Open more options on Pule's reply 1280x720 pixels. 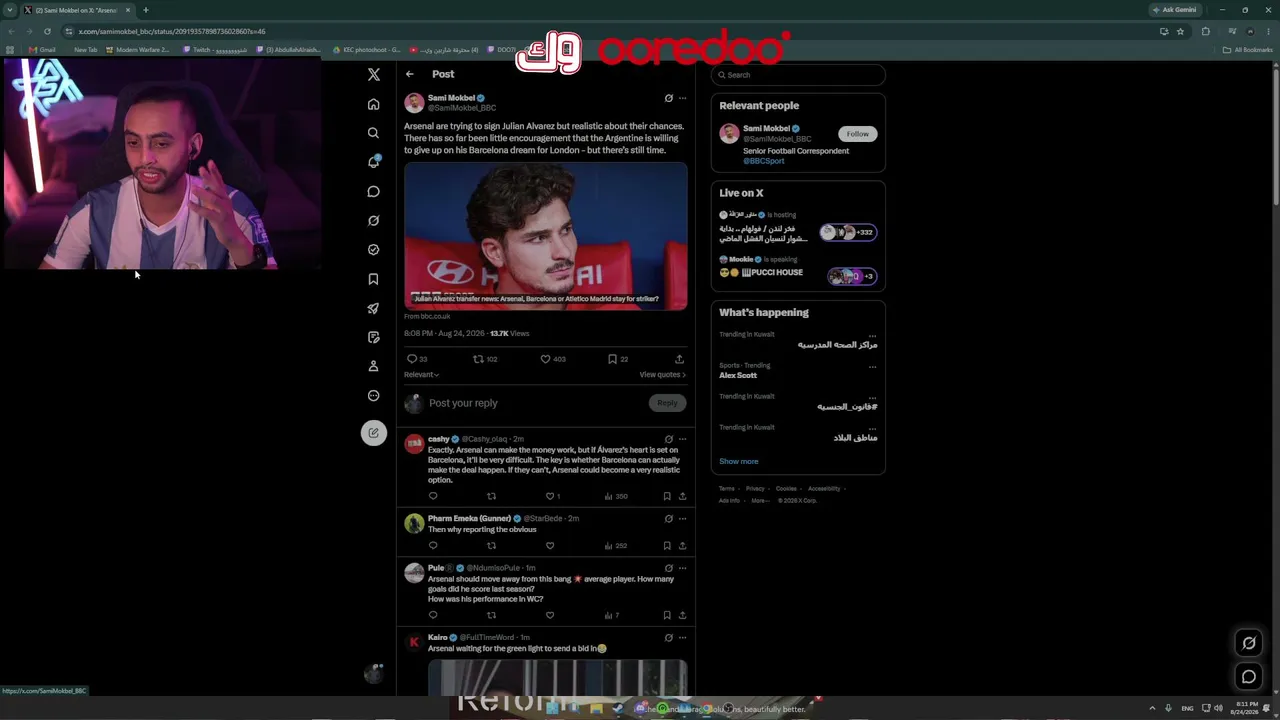pyautogui.click(x=683, y=568)
